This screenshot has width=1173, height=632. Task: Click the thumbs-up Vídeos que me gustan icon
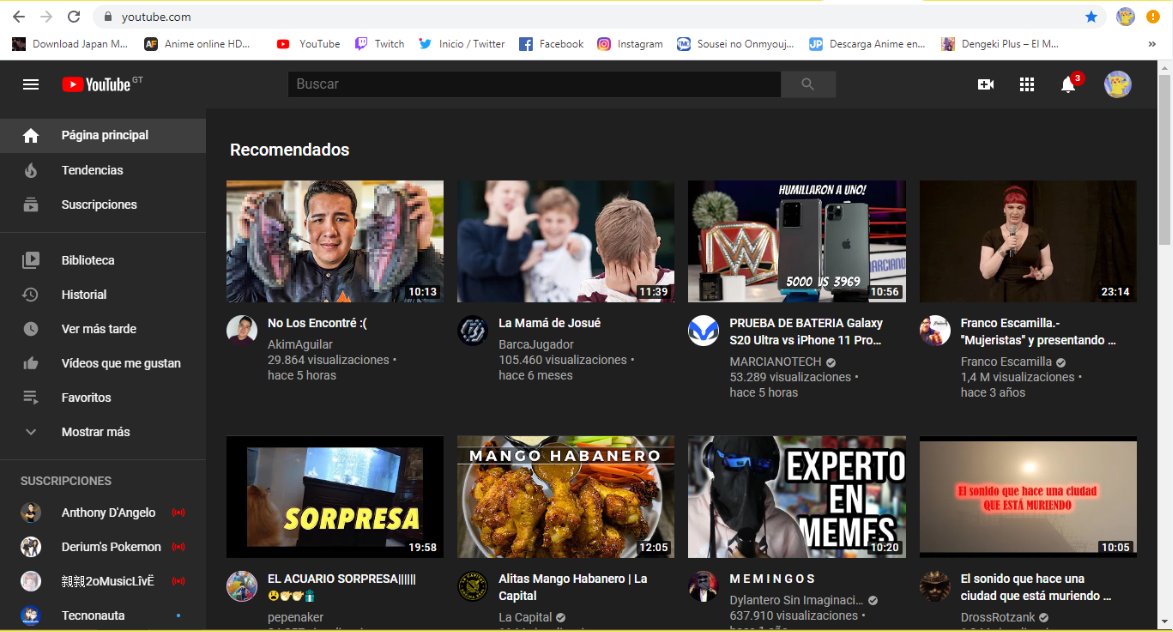[31, 363]
